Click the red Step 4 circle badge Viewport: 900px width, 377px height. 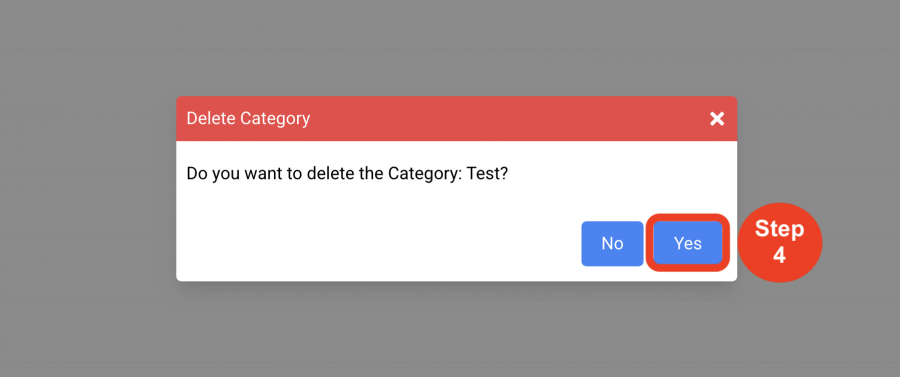click(779, 242)
